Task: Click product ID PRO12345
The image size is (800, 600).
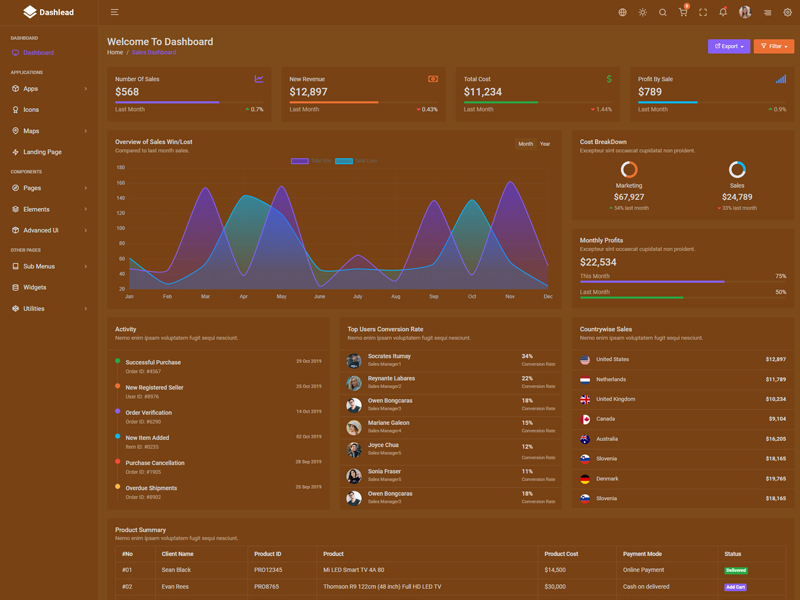Action: tap(268, 570)
